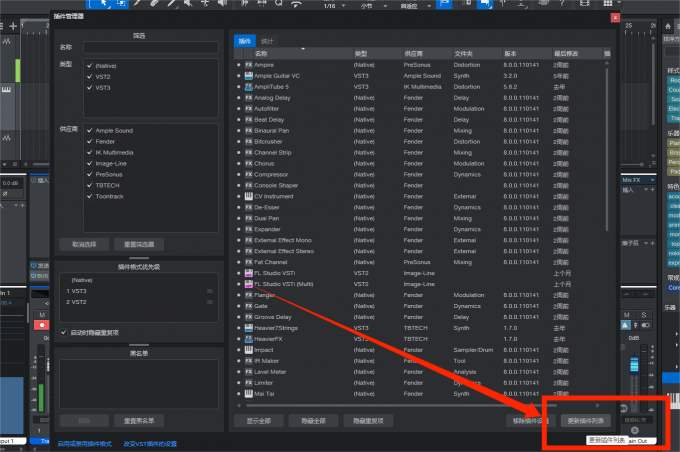Click the horizontal scrollbar under the plugin list
Viewport: 680px width, 452px height.
click(x=400, y=404)
